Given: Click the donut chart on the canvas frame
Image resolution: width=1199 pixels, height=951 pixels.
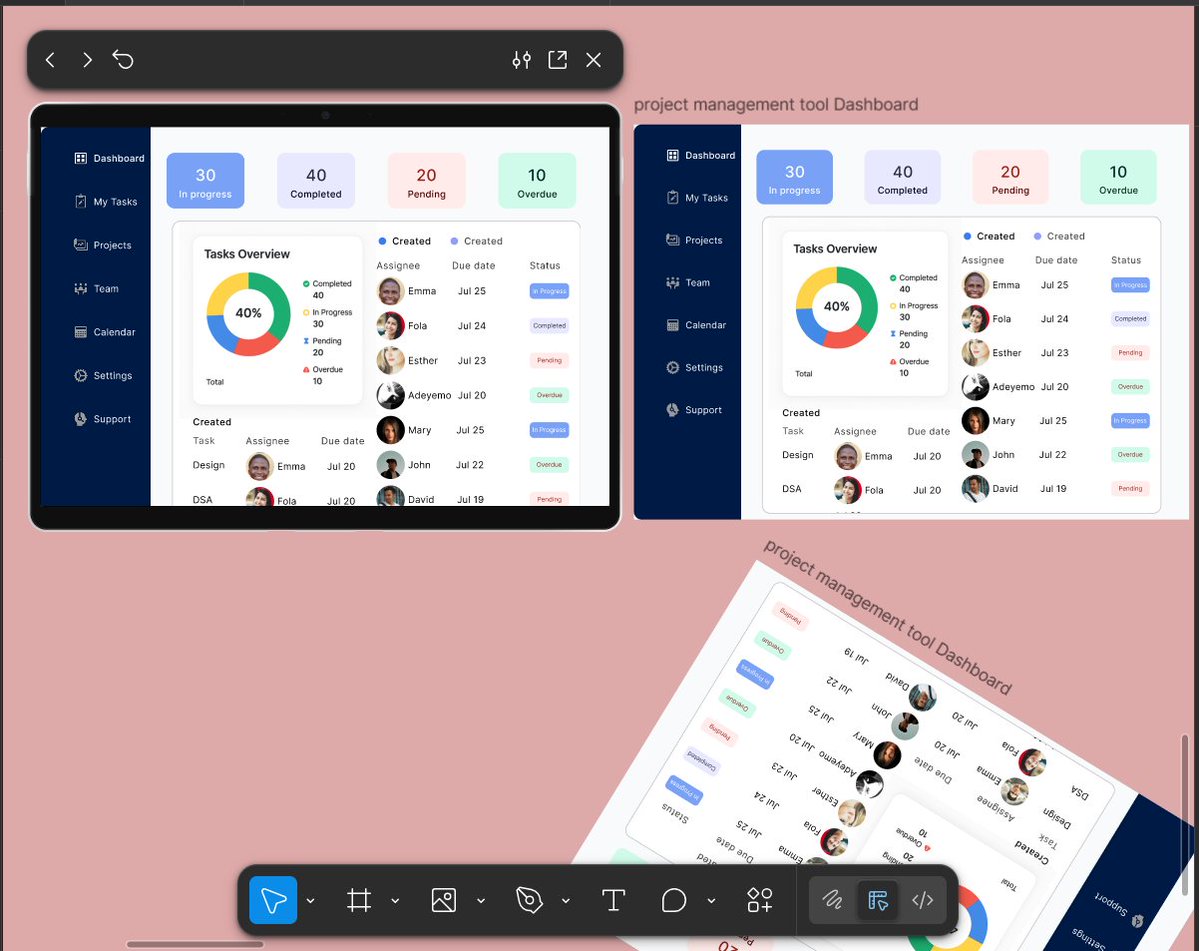Looking at the screenshot, I should [837, 307].
